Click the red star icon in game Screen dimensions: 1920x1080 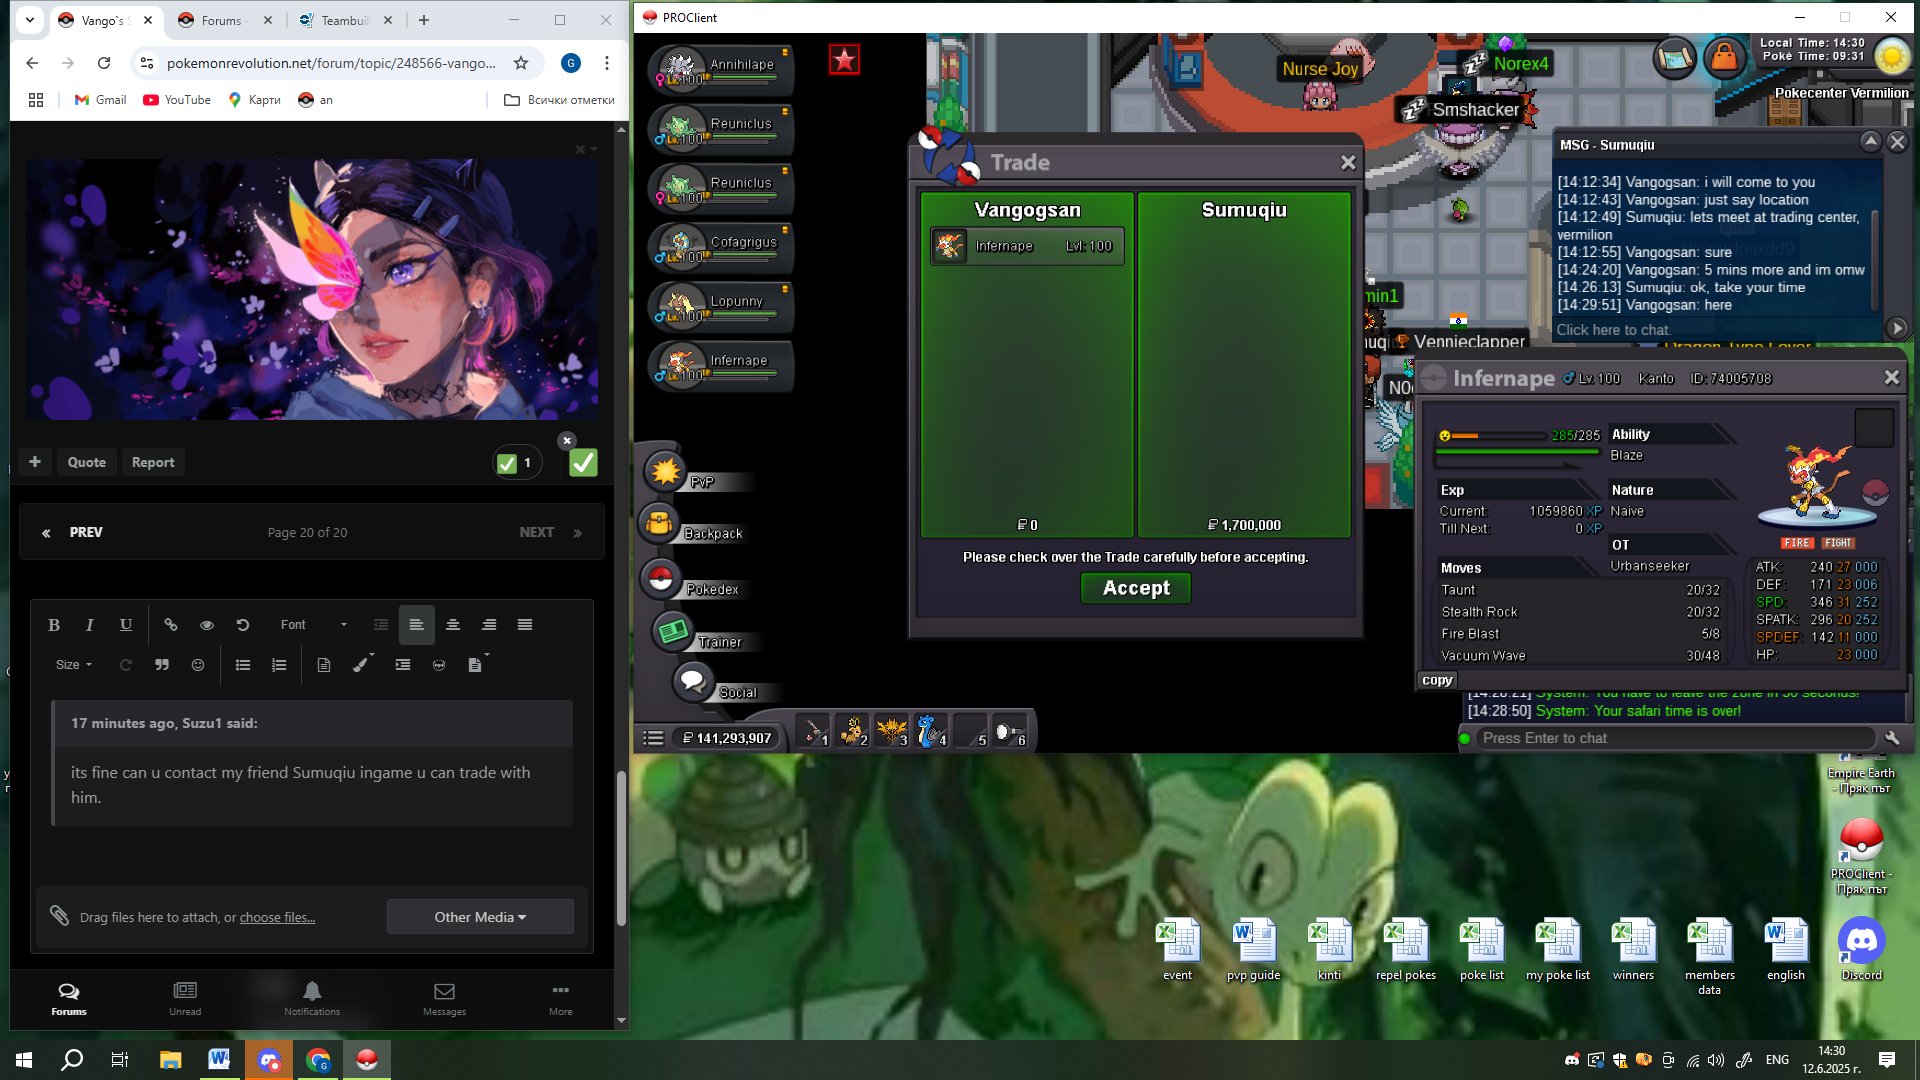click(844, 60)
